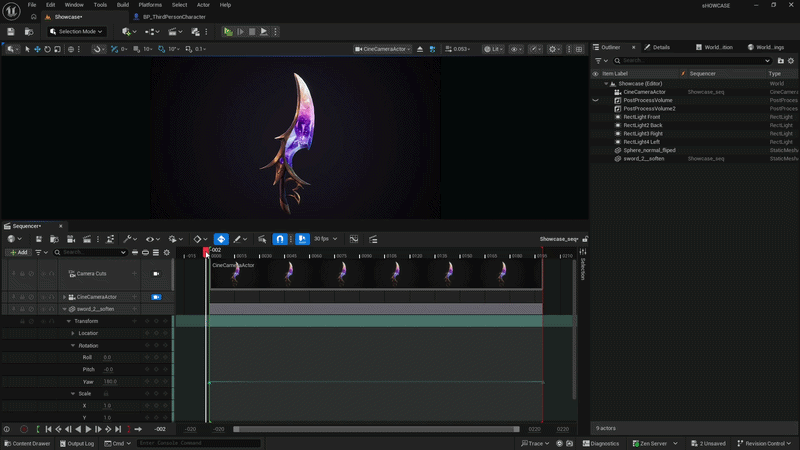Click the Sequencer horizontal time range scrollbar
The width and height of the screenshot is (800, 450).
tap(376, 430)
